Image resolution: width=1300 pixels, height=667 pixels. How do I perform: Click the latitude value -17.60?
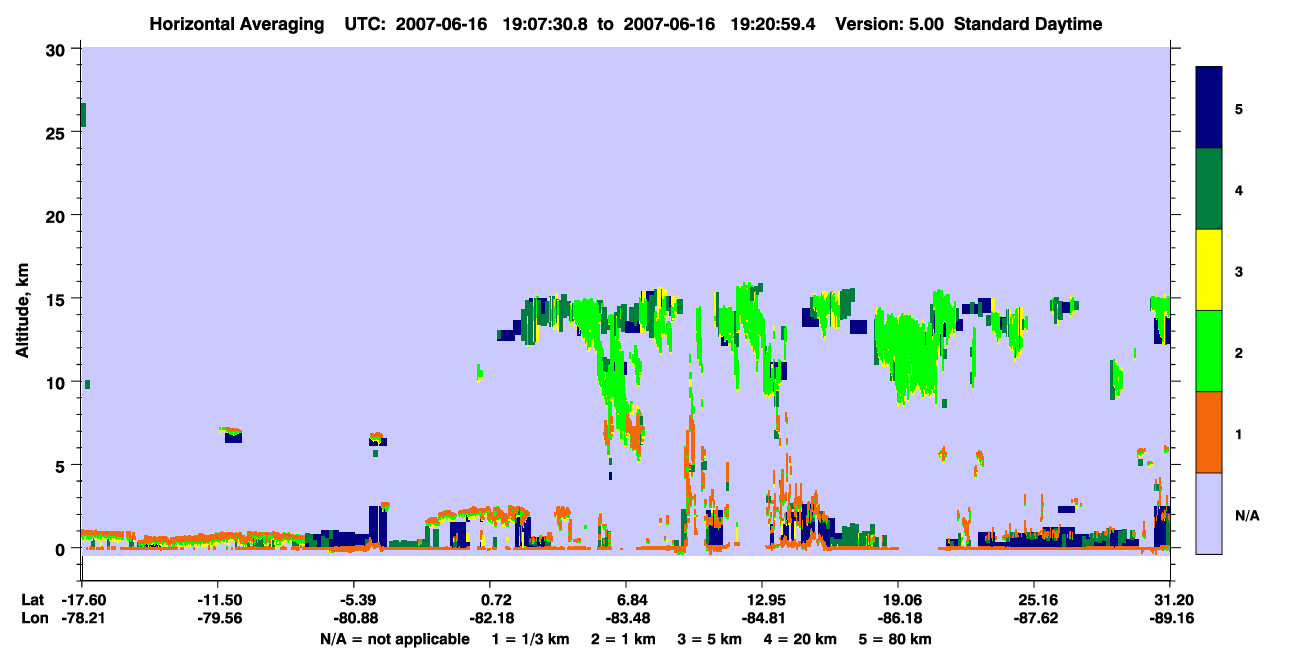click(x=82, y=600)
